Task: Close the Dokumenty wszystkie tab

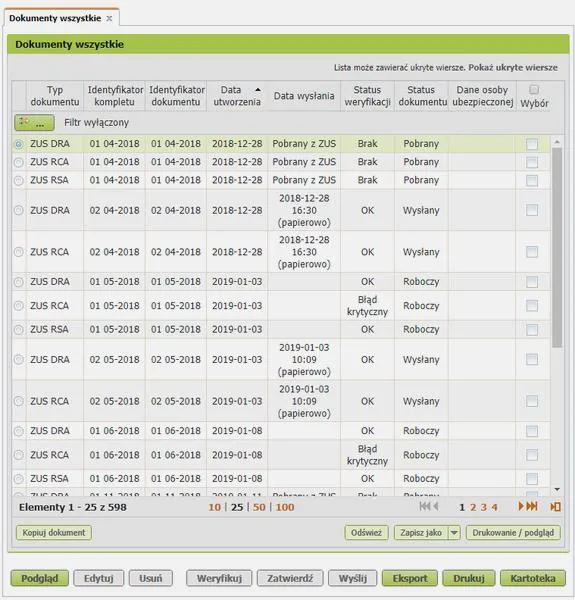Action: (x=109, y=18)
